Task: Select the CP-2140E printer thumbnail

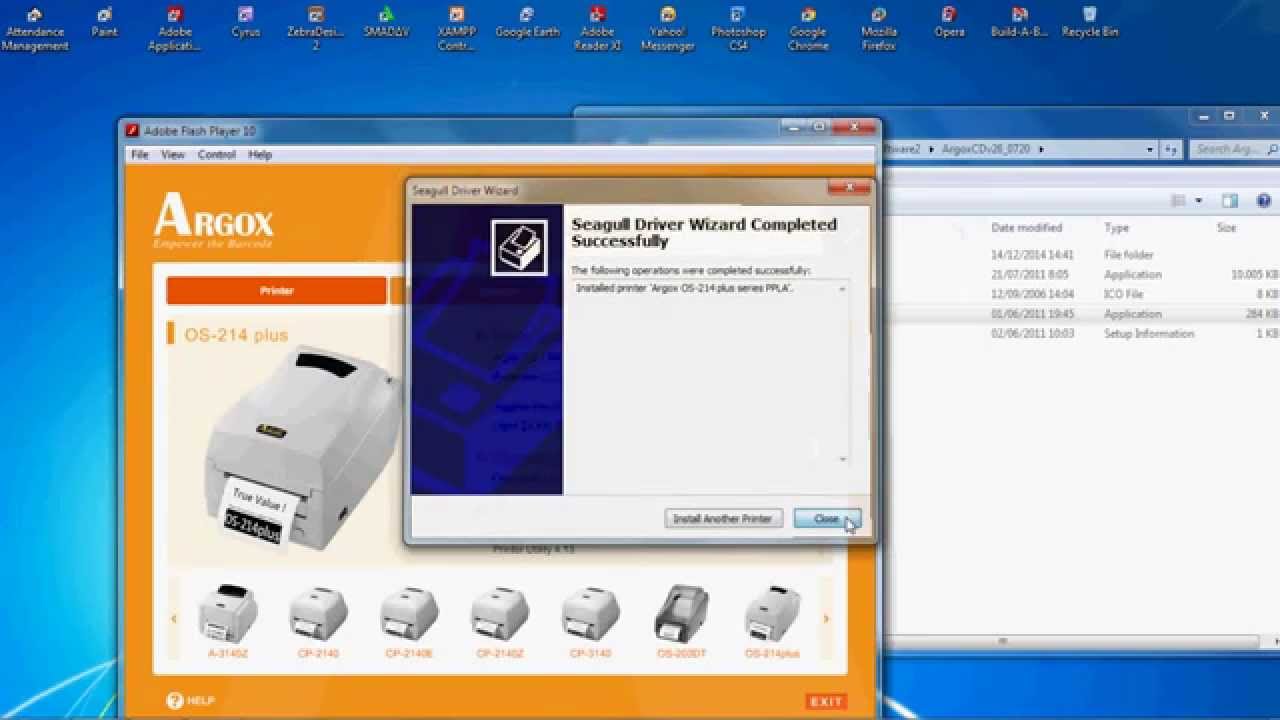Action: 409,622
